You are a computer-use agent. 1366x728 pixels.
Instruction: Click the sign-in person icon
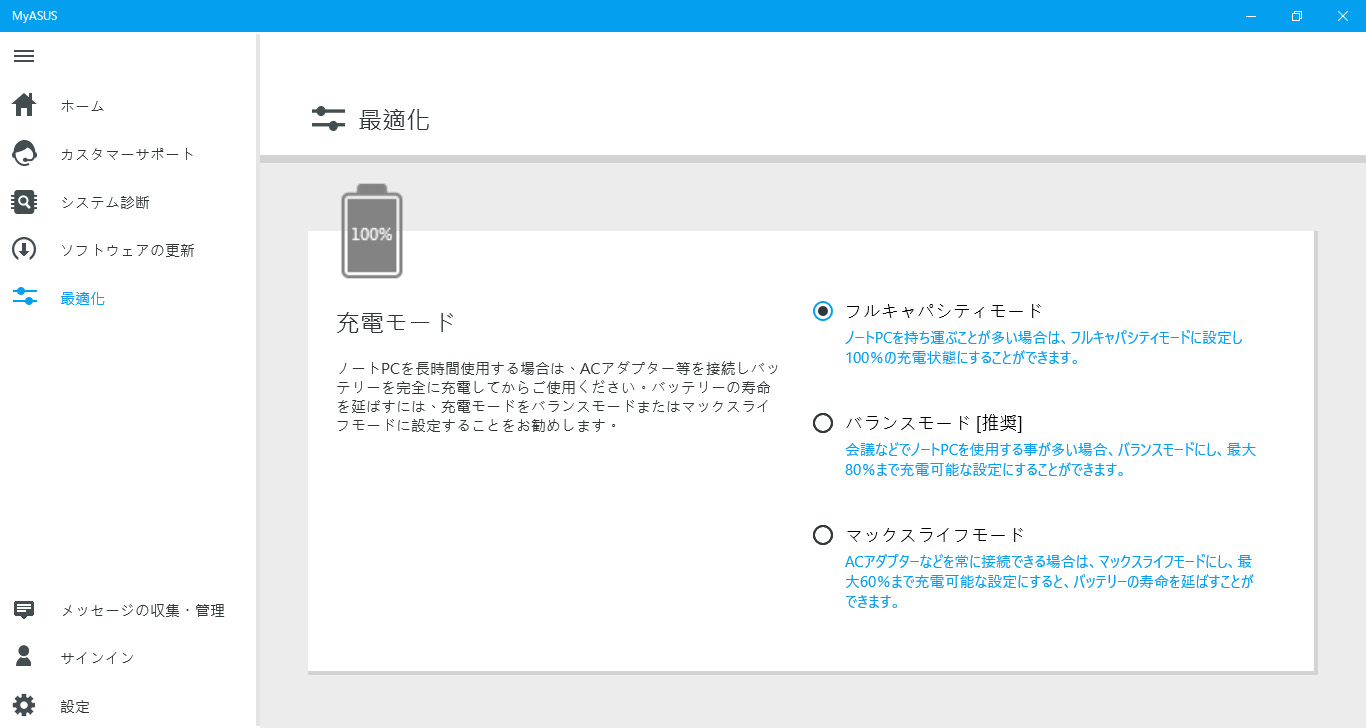(23, 657)
